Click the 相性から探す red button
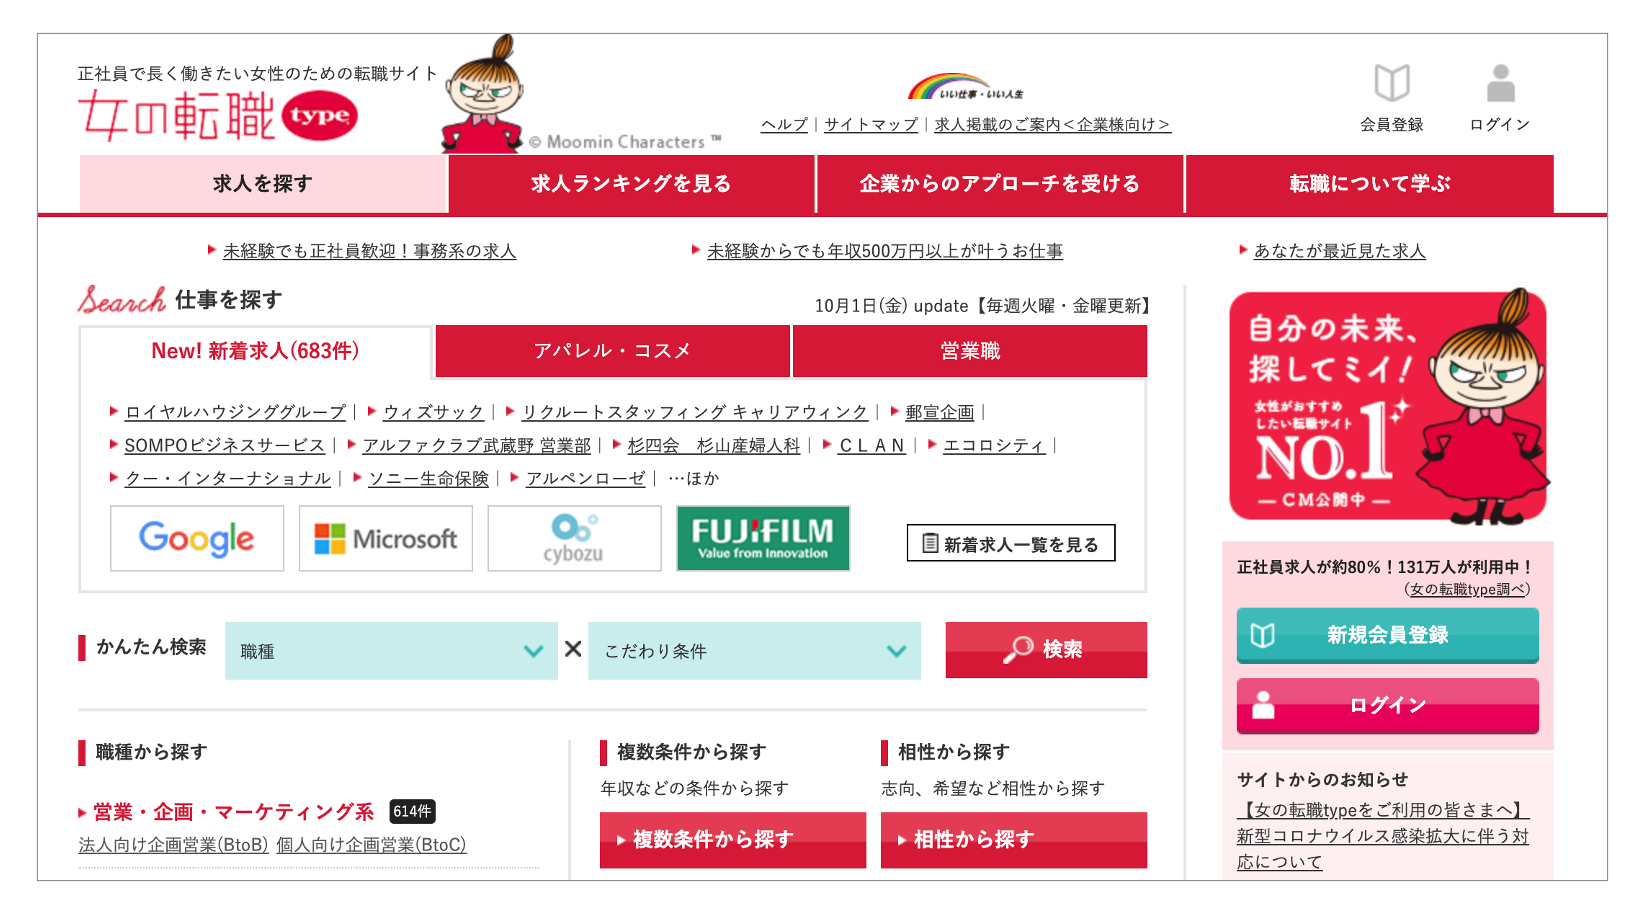This screenshot has width=1644, height=910. (x=1014, y=840)
